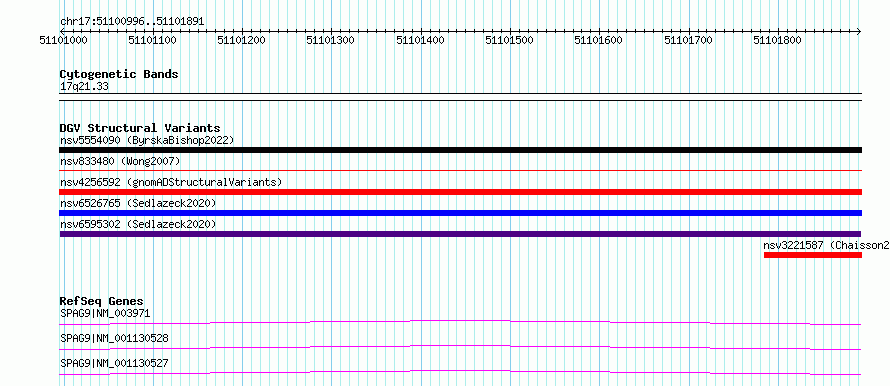The height and width of the screenshot is (386, 890).
Task: Click the nsv5554090 black variant bar
Action: (x=460, y=150)
